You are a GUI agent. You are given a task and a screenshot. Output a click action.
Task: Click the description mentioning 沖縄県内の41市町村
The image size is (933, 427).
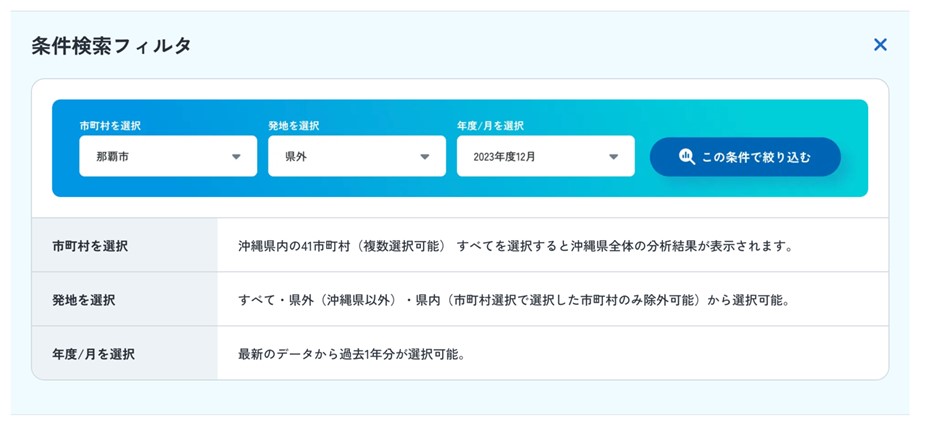click(515, 245)
